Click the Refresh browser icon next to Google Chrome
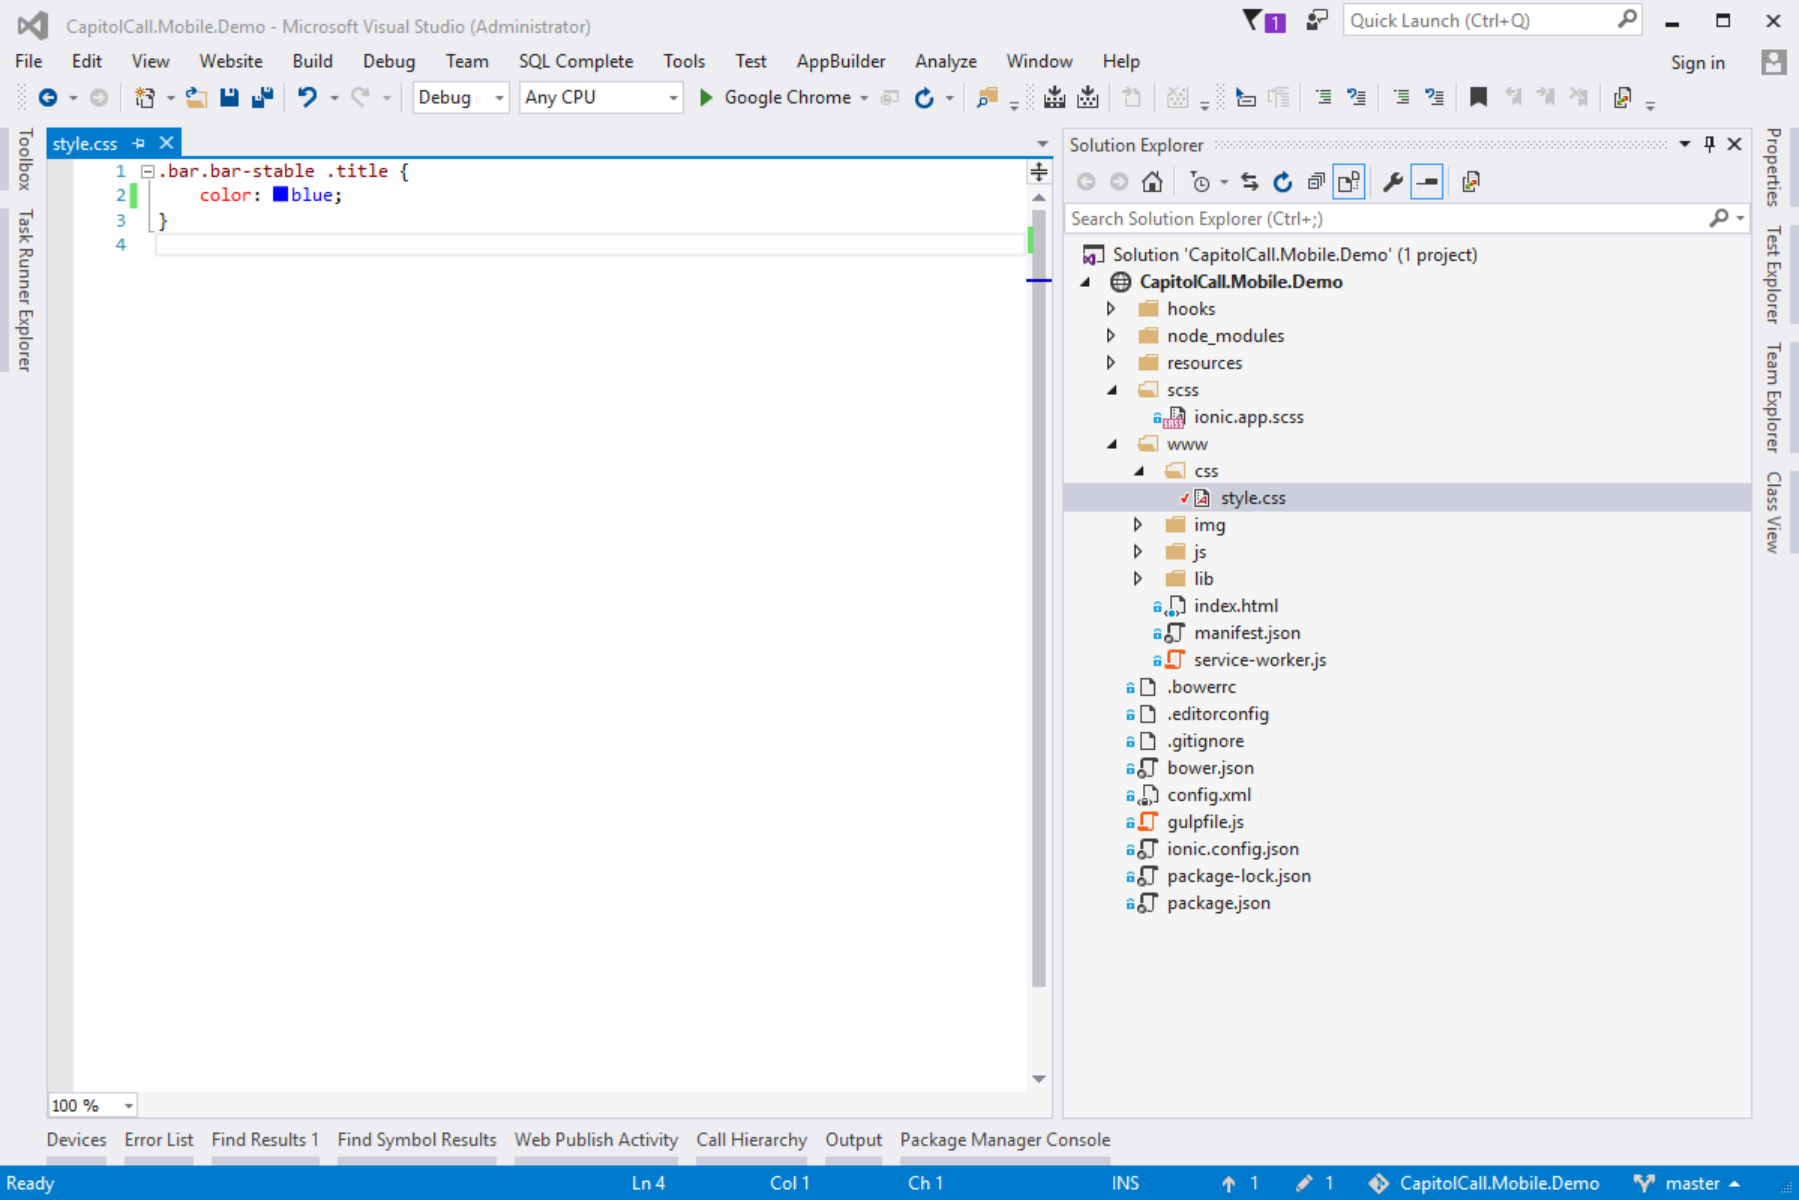This screenshot has width=1799, height=1200. coord(924,97)
